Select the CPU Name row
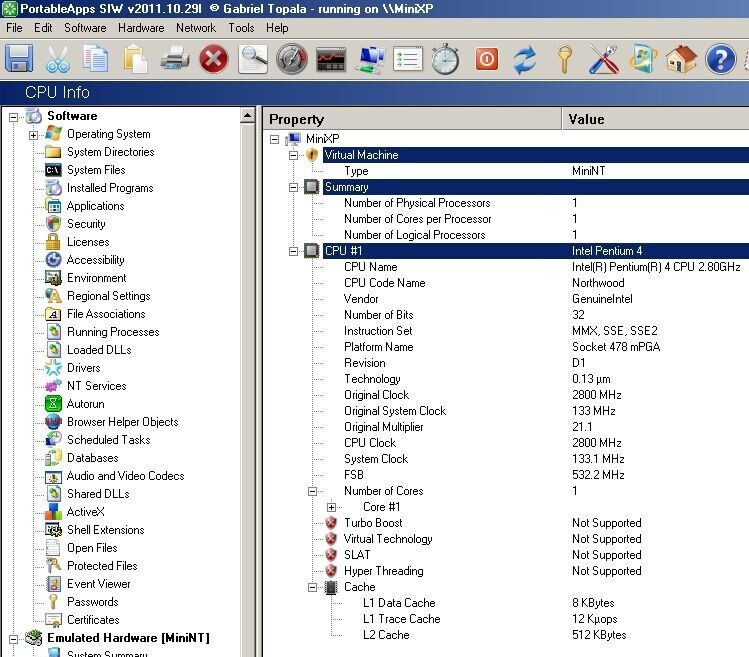Screen dimensions: 749x657 coord(536,267)
